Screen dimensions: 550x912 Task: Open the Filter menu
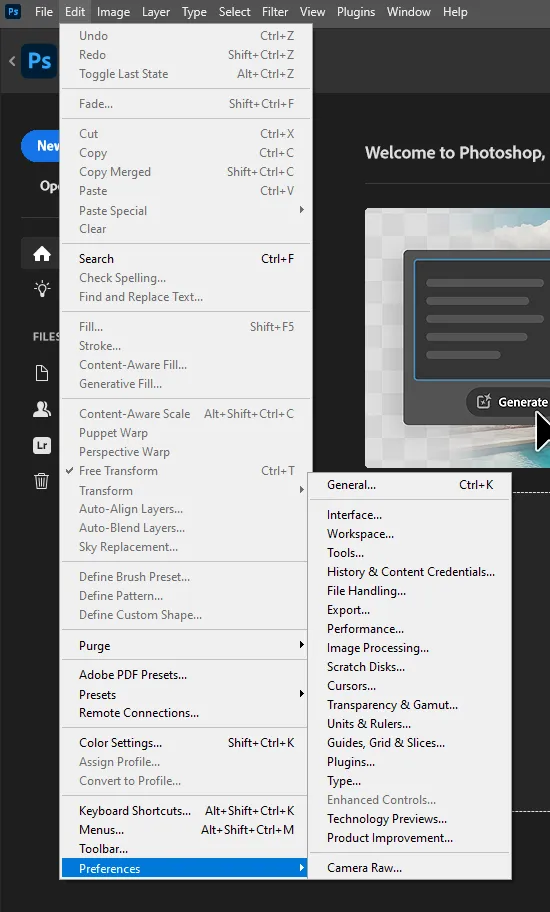[275, 12]
